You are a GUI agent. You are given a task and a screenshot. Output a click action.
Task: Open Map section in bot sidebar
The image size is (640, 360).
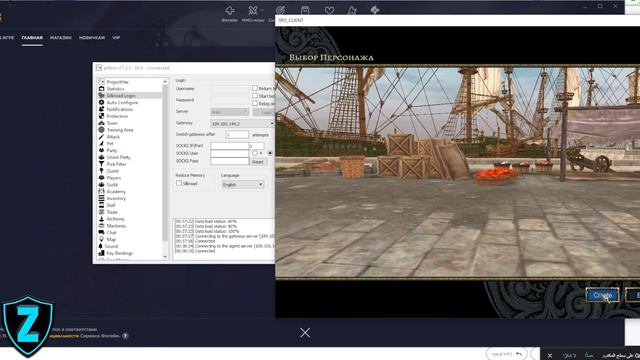111,240
